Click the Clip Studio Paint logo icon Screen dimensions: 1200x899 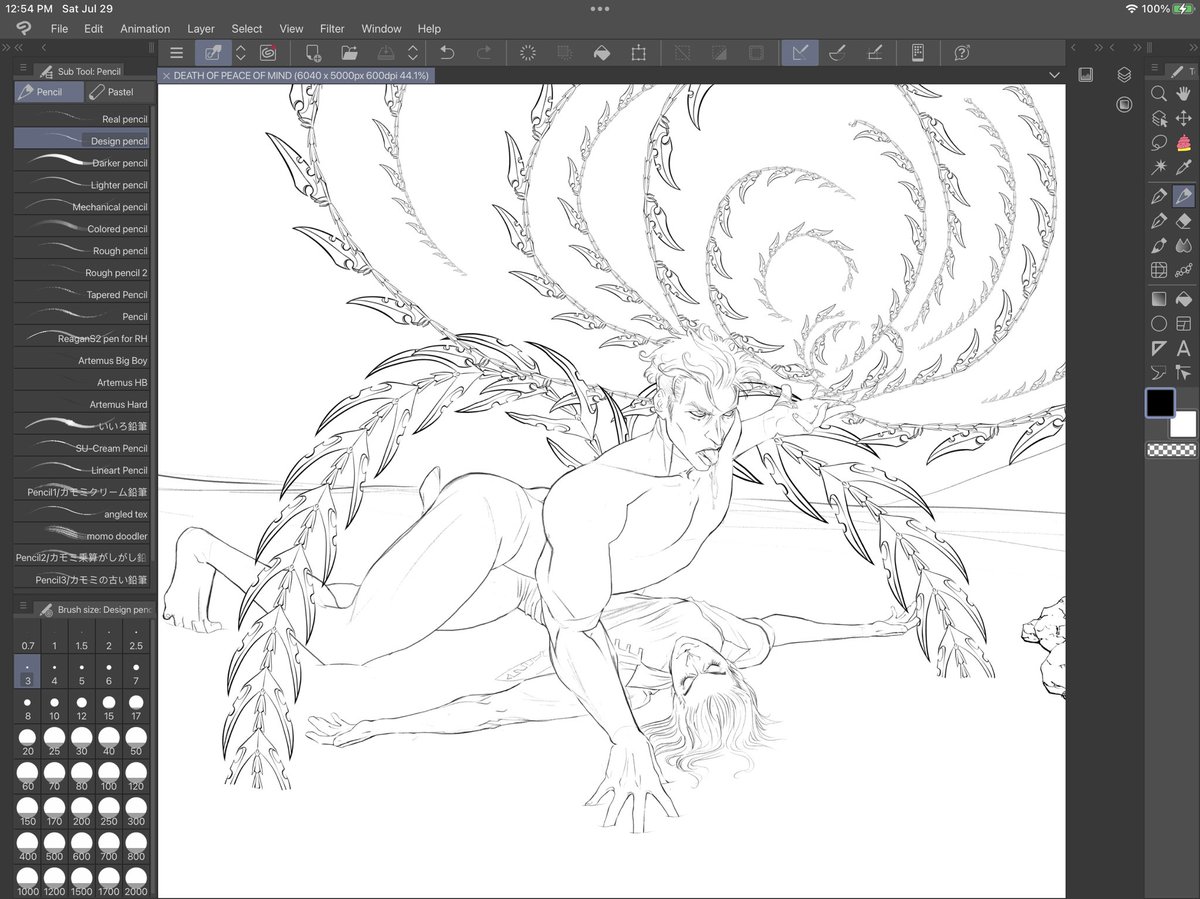pos(22,28)
